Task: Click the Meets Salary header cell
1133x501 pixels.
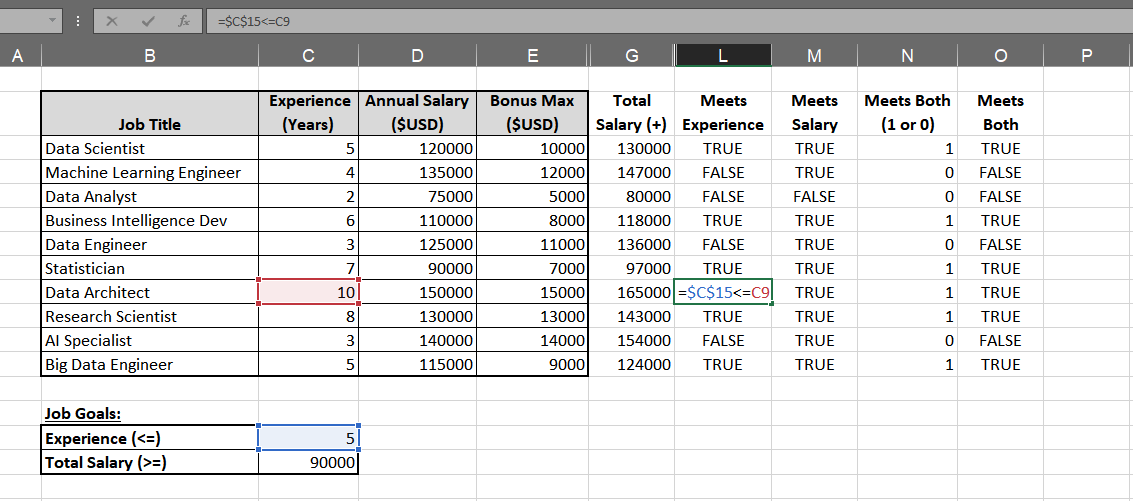Action: tap(814, 114)
